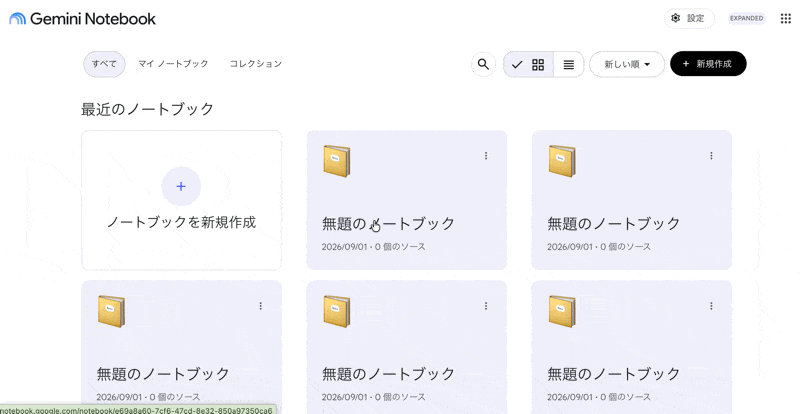800x414 pixels.
Task: Select the コレクション tab
Action: (256, 64)
